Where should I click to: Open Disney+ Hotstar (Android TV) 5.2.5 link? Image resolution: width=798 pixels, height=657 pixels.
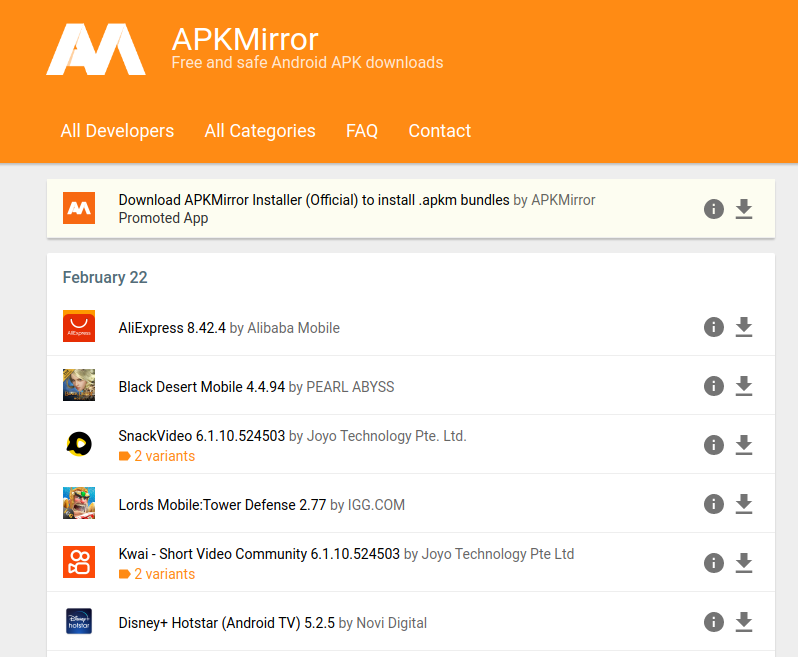226,623
